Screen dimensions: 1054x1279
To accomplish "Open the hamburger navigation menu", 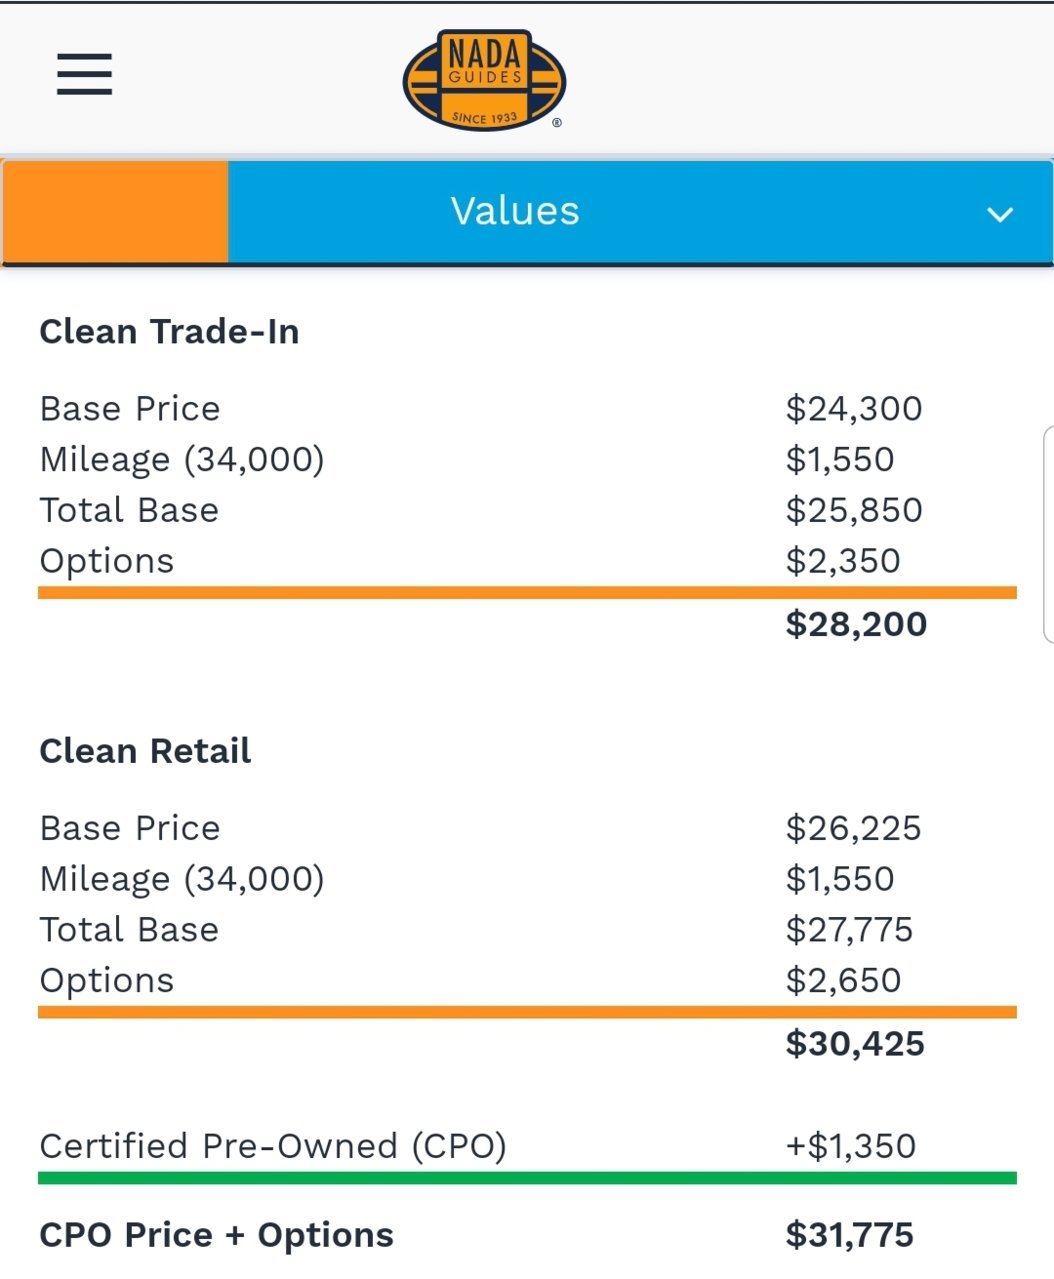I will [84, 74].
